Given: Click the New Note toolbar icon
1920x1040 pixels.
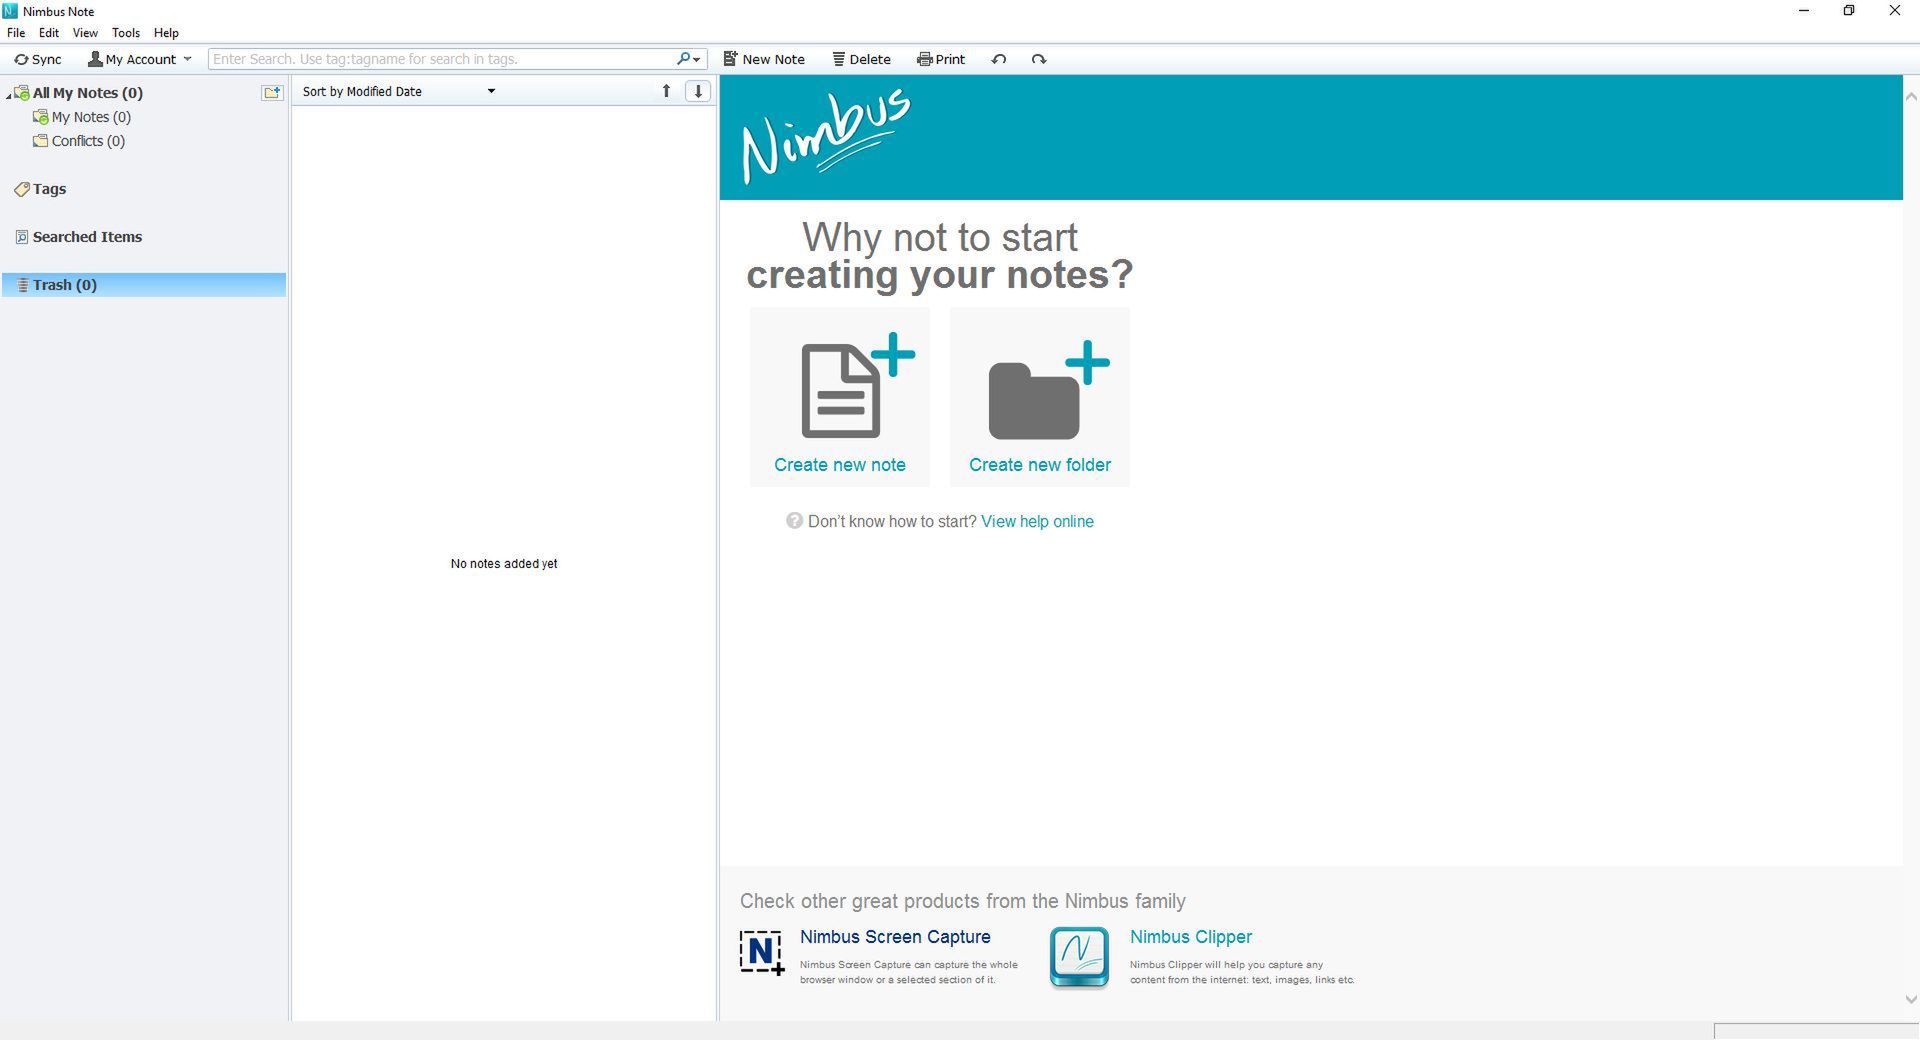Looking at the screenshot, I should pyautogui.click(x=730, y=59).
